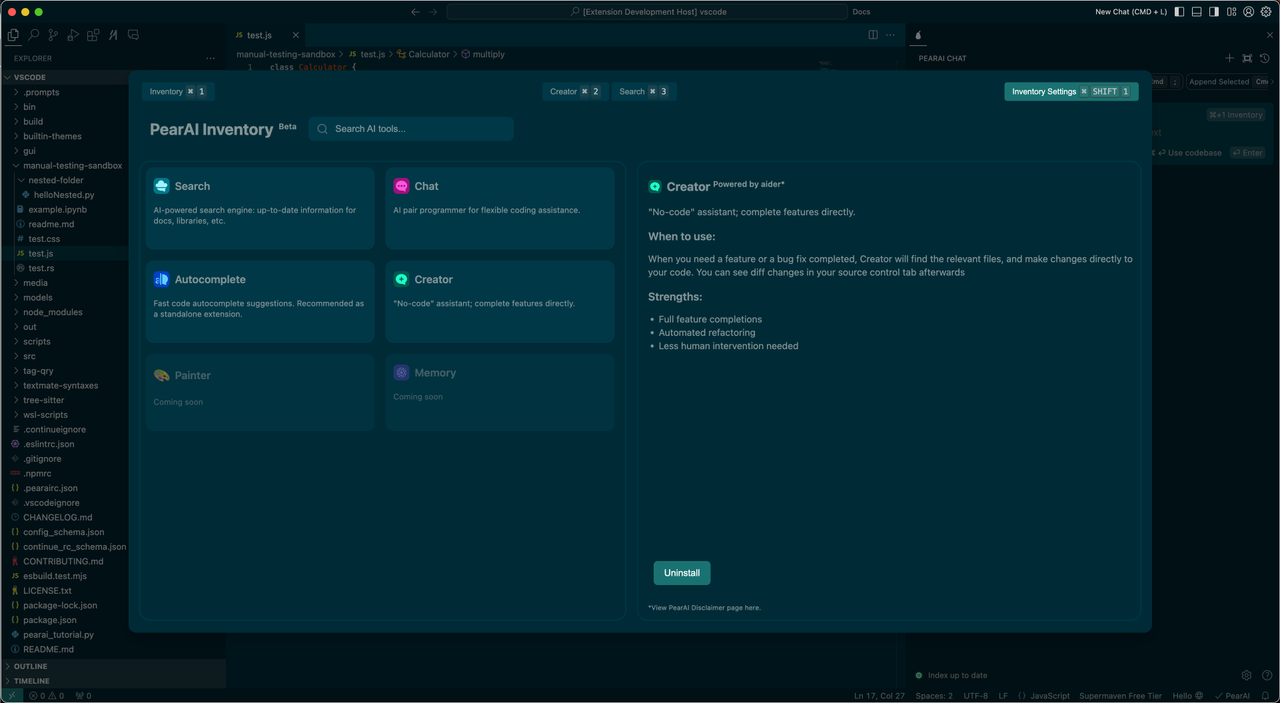Click the title bar command center
The width and height of the screenshot is (1280, 703).
(646, 12)
